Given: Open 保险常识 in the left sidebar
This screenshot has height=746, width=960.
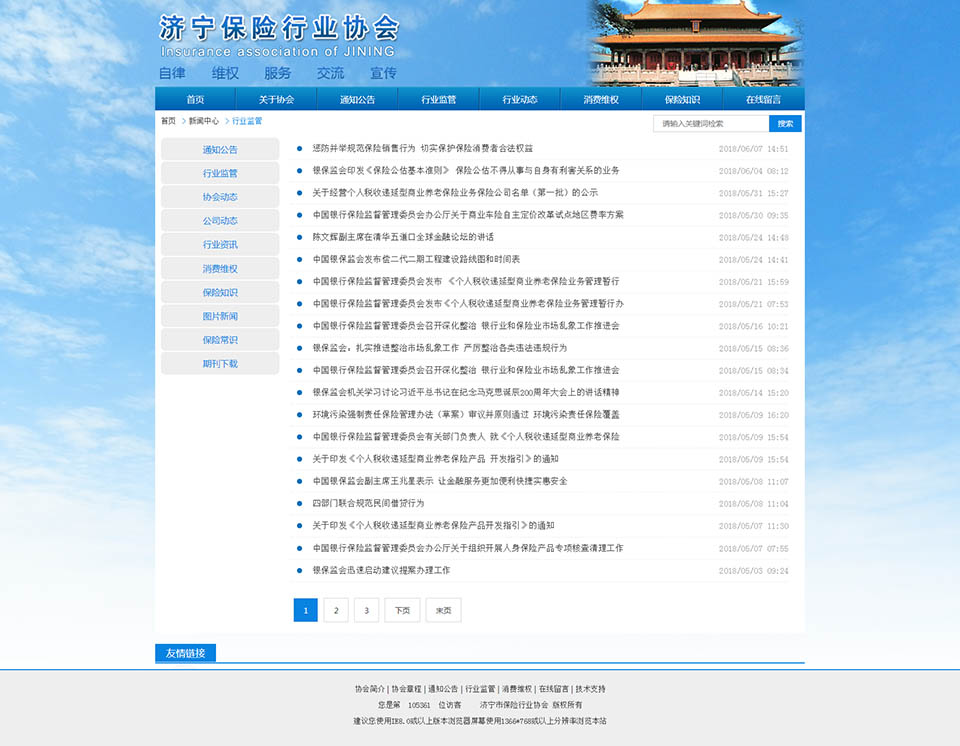Looking at the screenshot, I should pyautogui.click(x=220, y=340).
